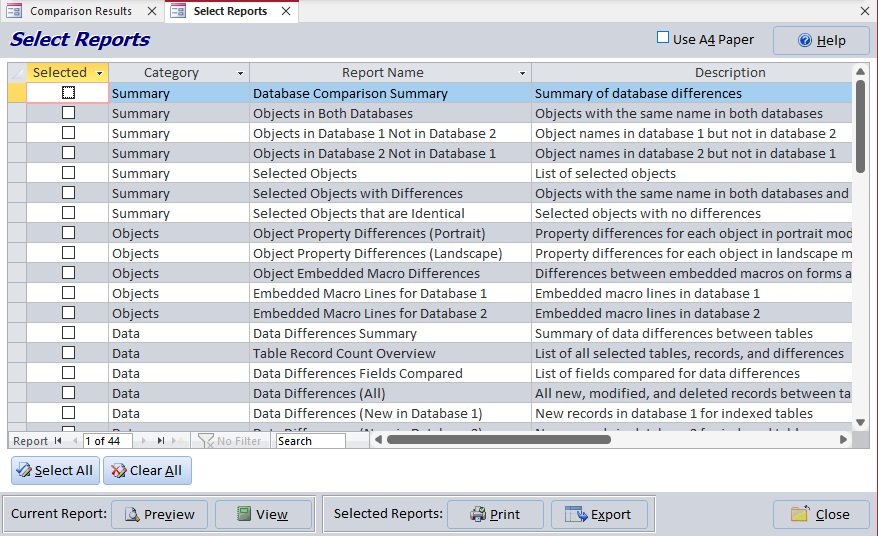Export the selected reports

pyautogui.click(x=599, y=514)
